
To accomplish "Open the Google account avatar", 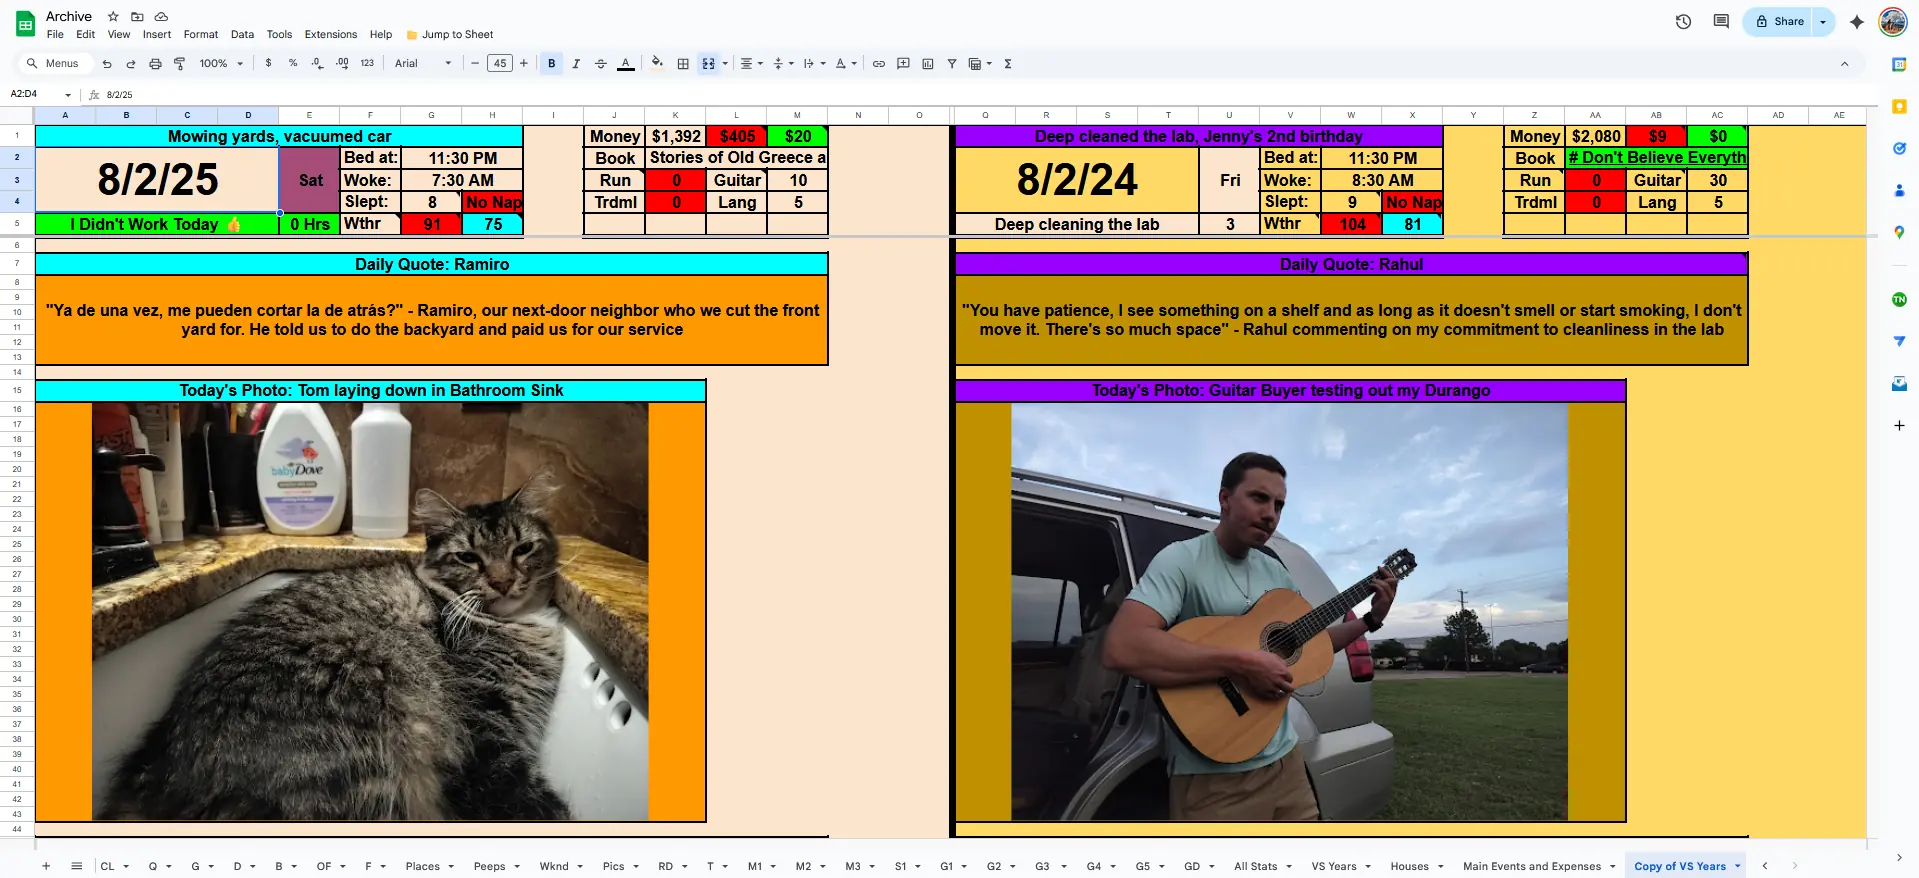I will 1893,21.
